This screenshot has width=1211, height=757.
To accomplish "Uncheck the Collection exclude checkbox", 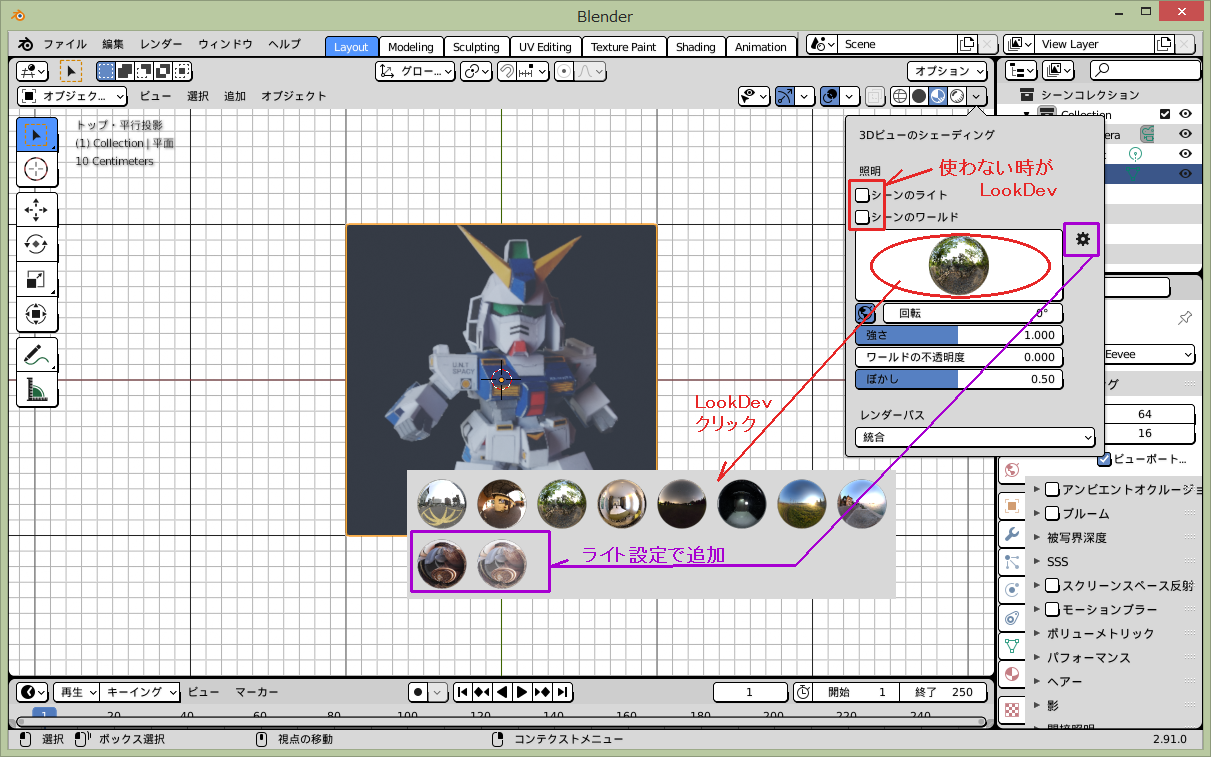I will click(x=1164, y=114).
